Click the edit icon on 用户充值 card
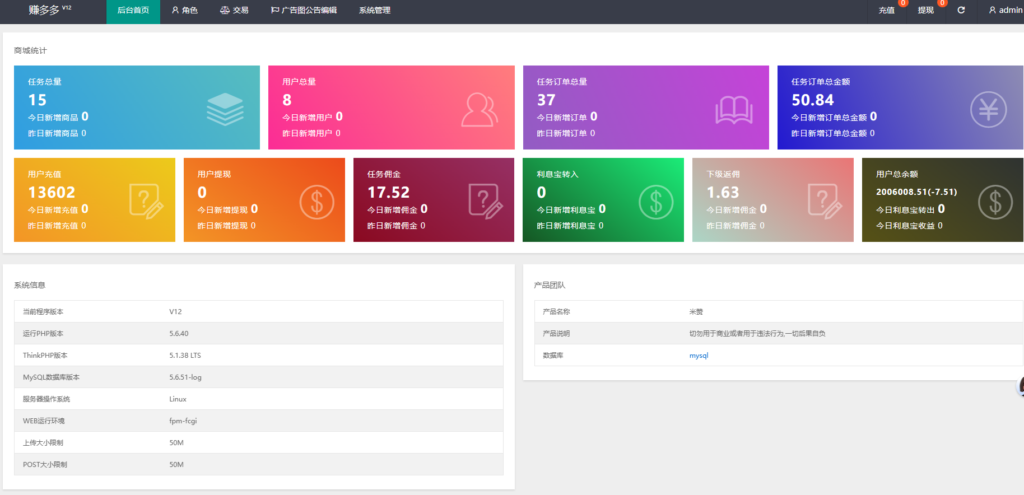Image resolution: width=1024 pixels, height=495 pixels. (145, 201)
